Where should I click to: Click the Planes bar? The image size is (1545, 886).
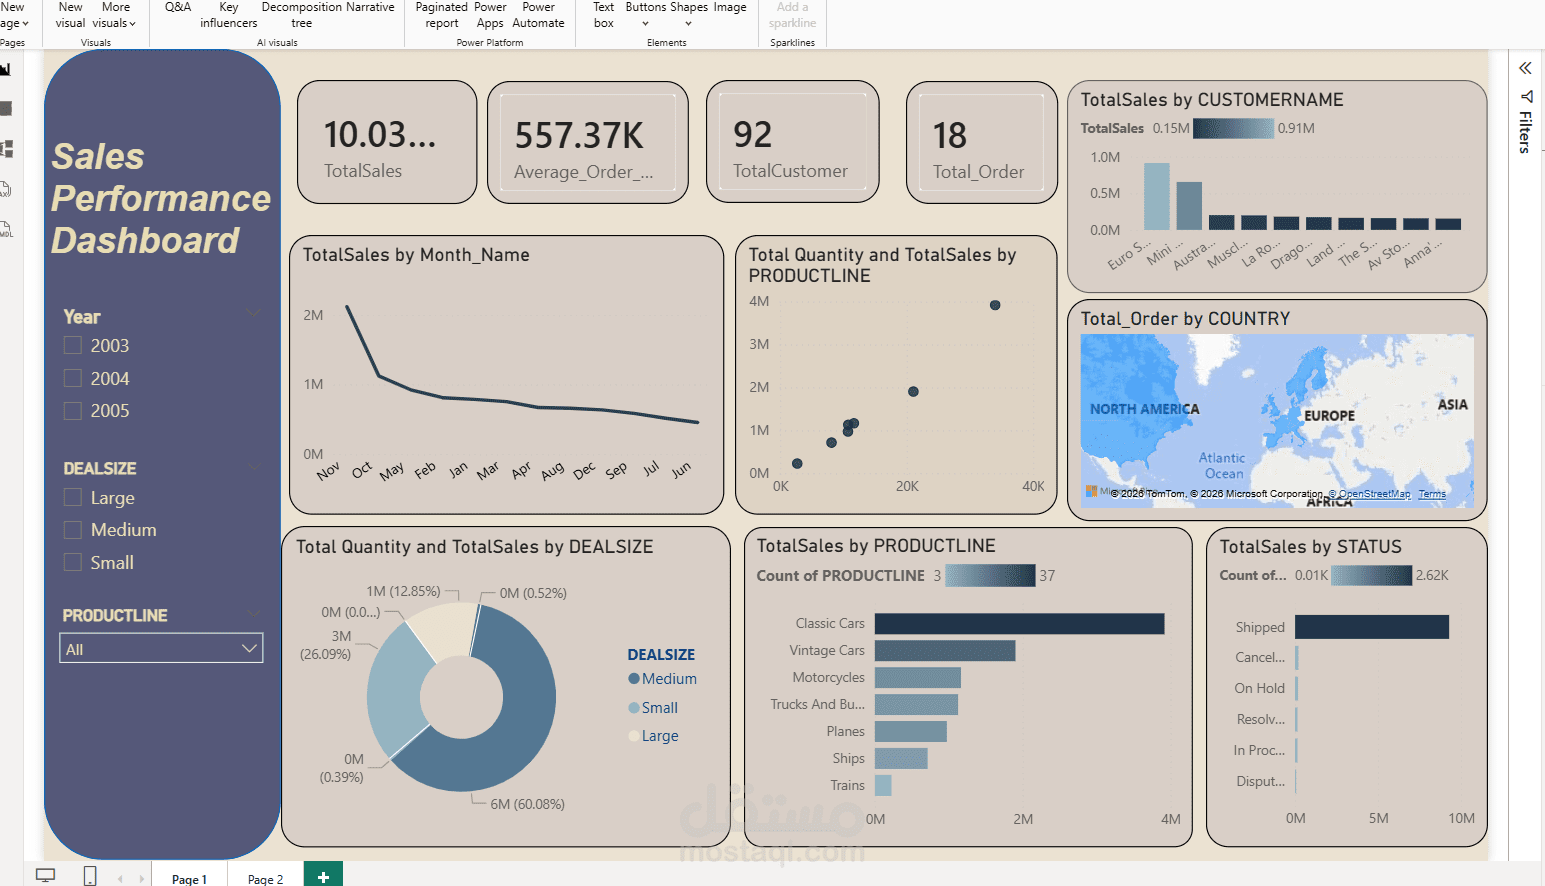[910, 731]
